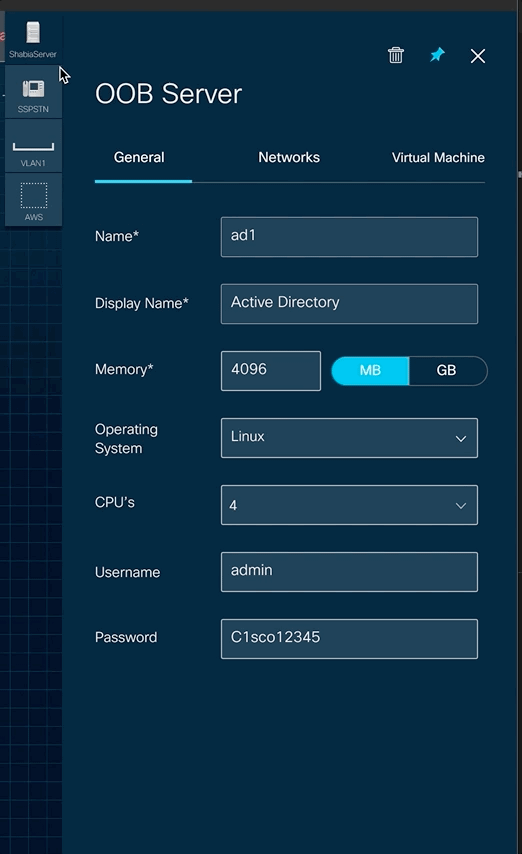The height and width of the screenshot is (854, 522).
Task: Click the Name* label
Action: [117, 236]
